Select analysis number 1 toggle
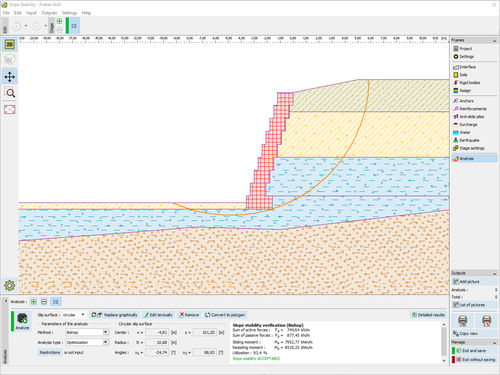500x375 pixels. pyautogui.click(x=55, y=302)
